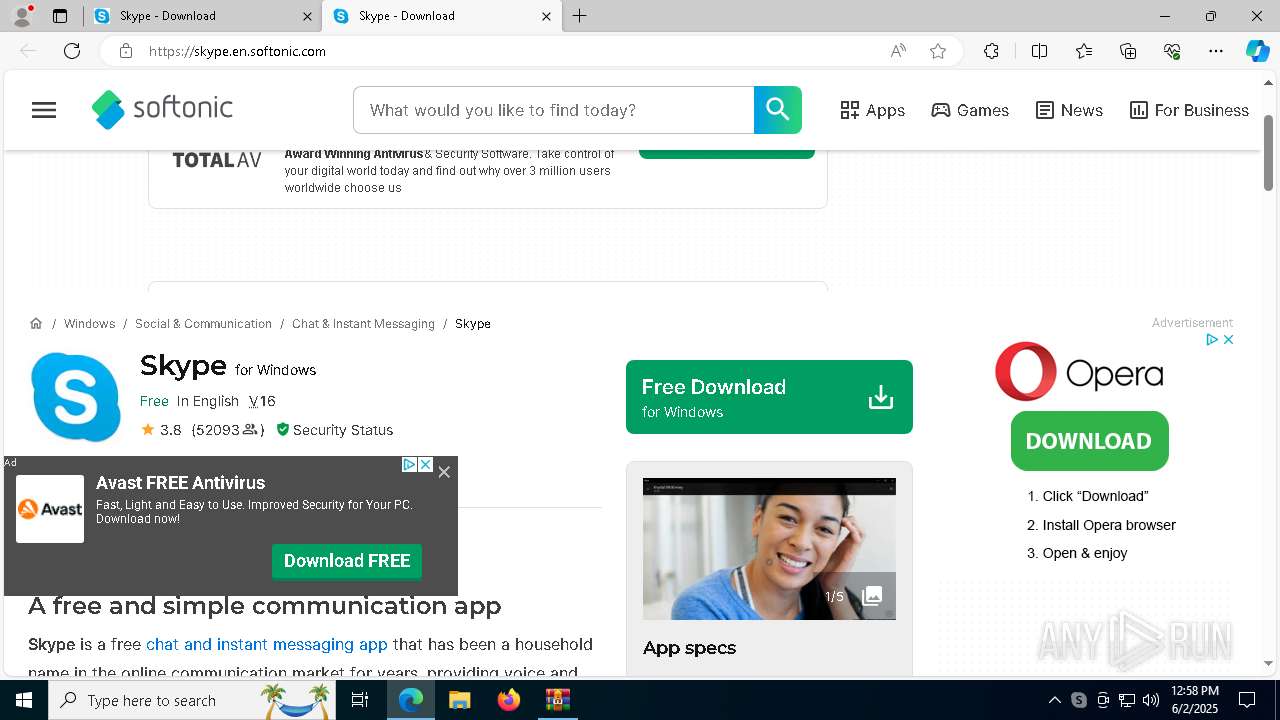
Task: Click the page vertical scrollbar
Action: [x=1269, y=153]
